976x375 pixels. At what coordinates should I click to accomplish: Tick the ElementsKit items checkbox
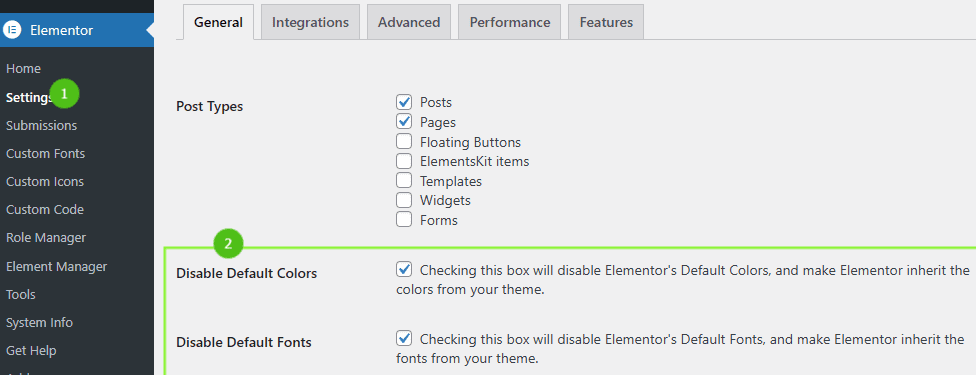[404, 161]
